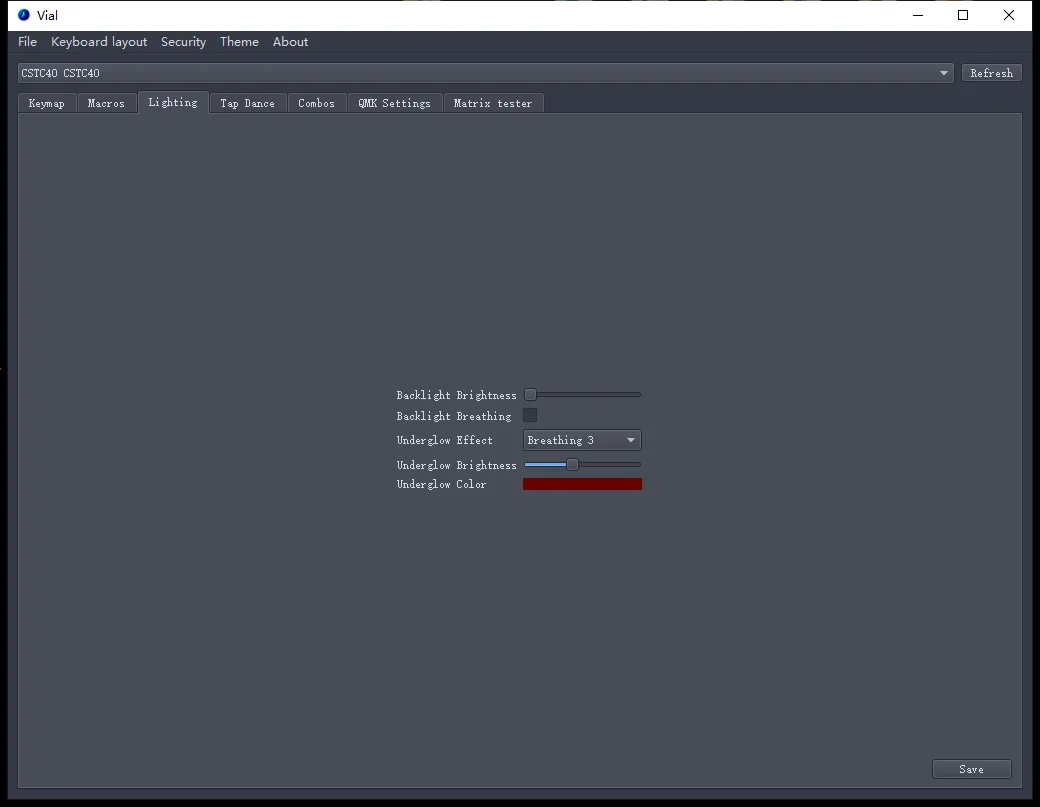Open the File menu
The image size is (1040, 807).
click(x=27, y=42)
